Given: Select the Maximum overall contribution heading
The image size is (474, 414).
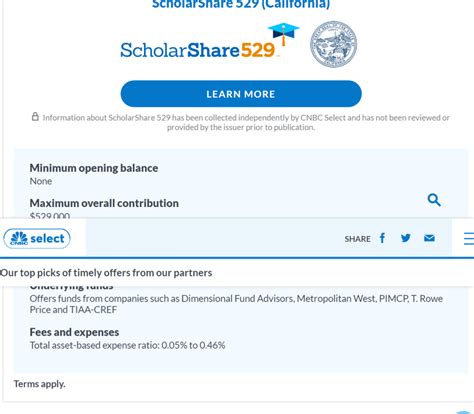Looking at the screenshot, I should pos(104,203).
